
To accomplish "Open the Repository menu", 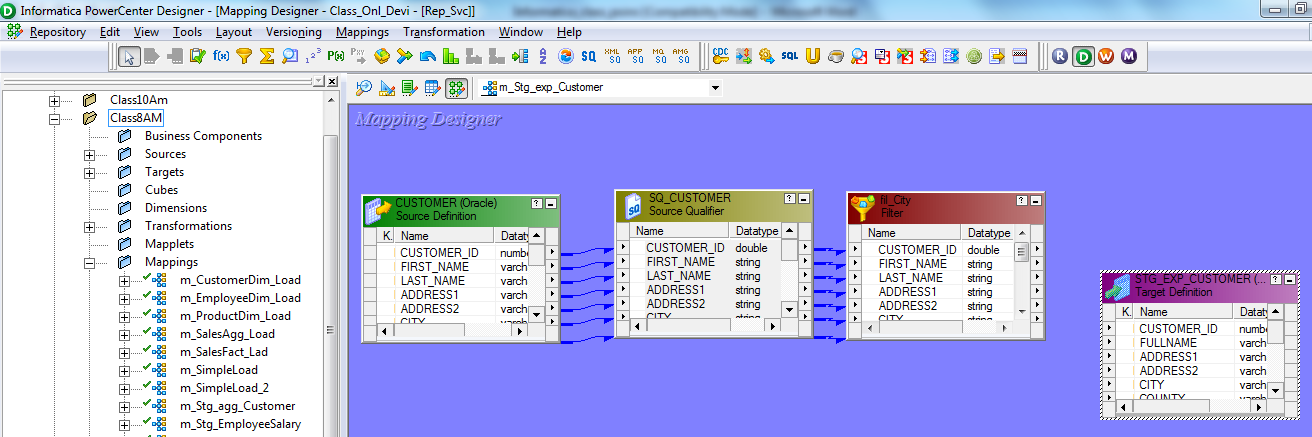I will (57, 32).
